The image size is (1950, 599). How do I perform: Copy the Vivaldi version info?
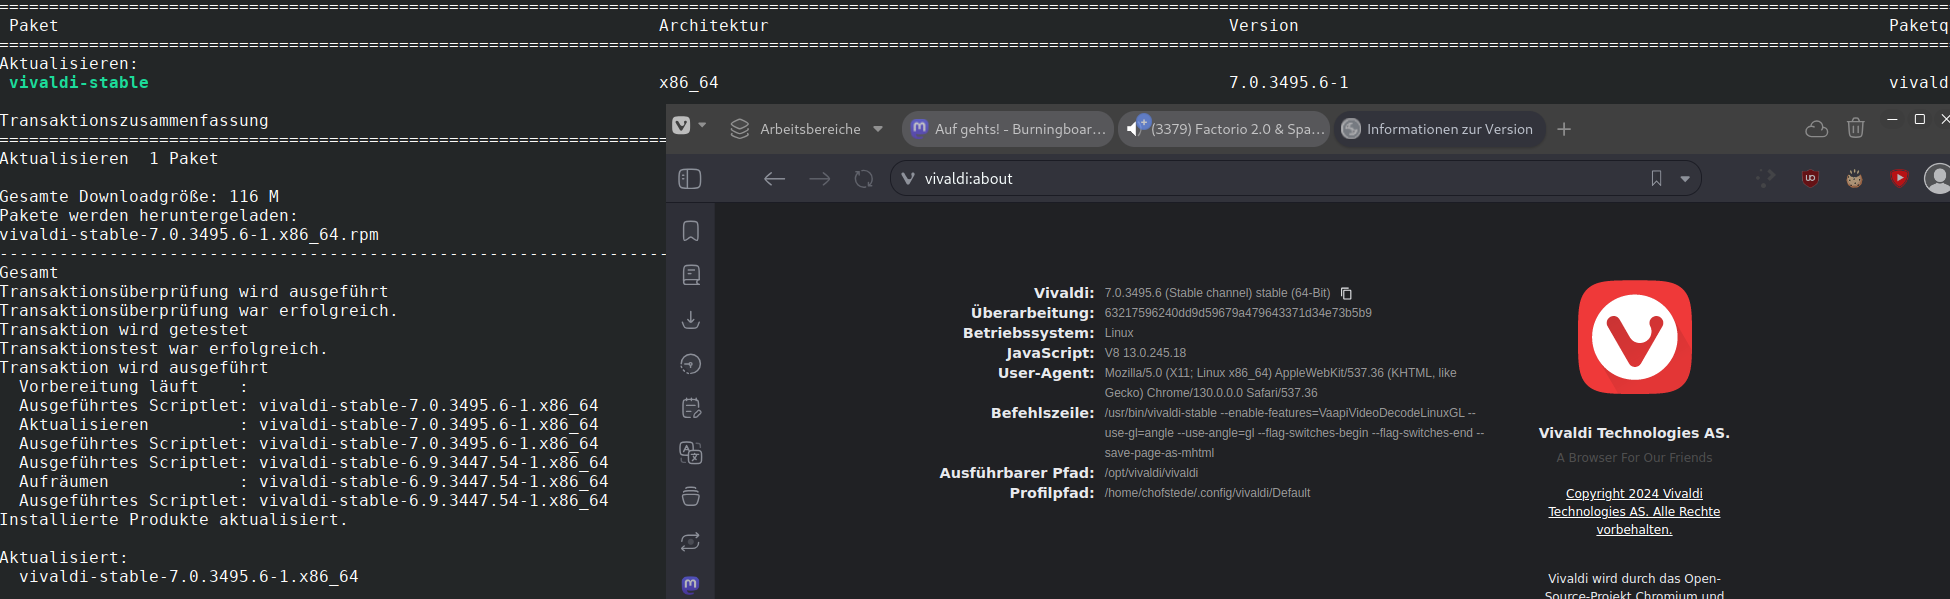(x=1346, y=294)
